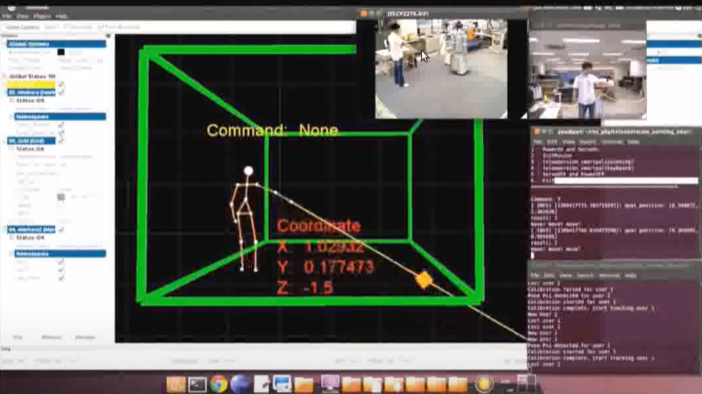Open the text editor dock icon
Screen dimensions: 702x394
[x=261, y=384]
